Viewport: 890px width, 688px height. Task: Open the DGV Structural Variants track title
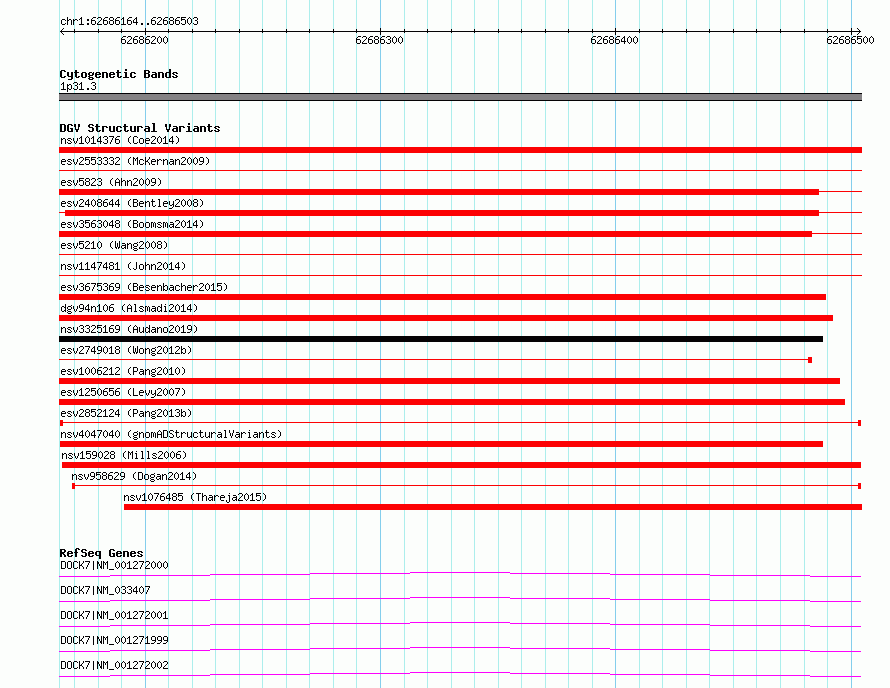[x=140, y=128]
